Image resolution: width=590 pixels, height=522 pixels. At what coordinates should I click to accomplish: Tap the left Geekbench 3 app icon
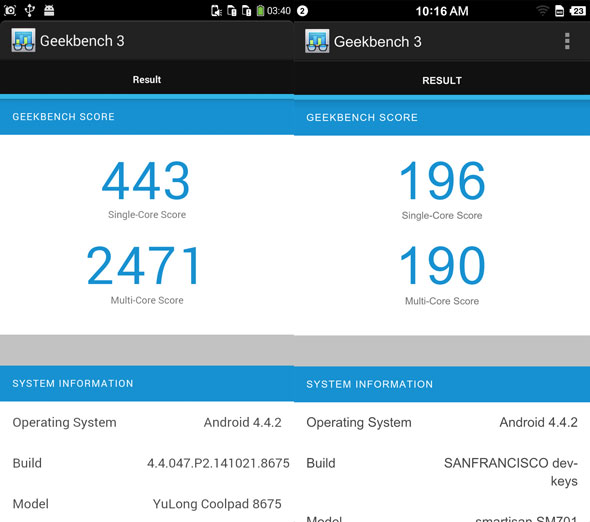[x=23, y=40]
